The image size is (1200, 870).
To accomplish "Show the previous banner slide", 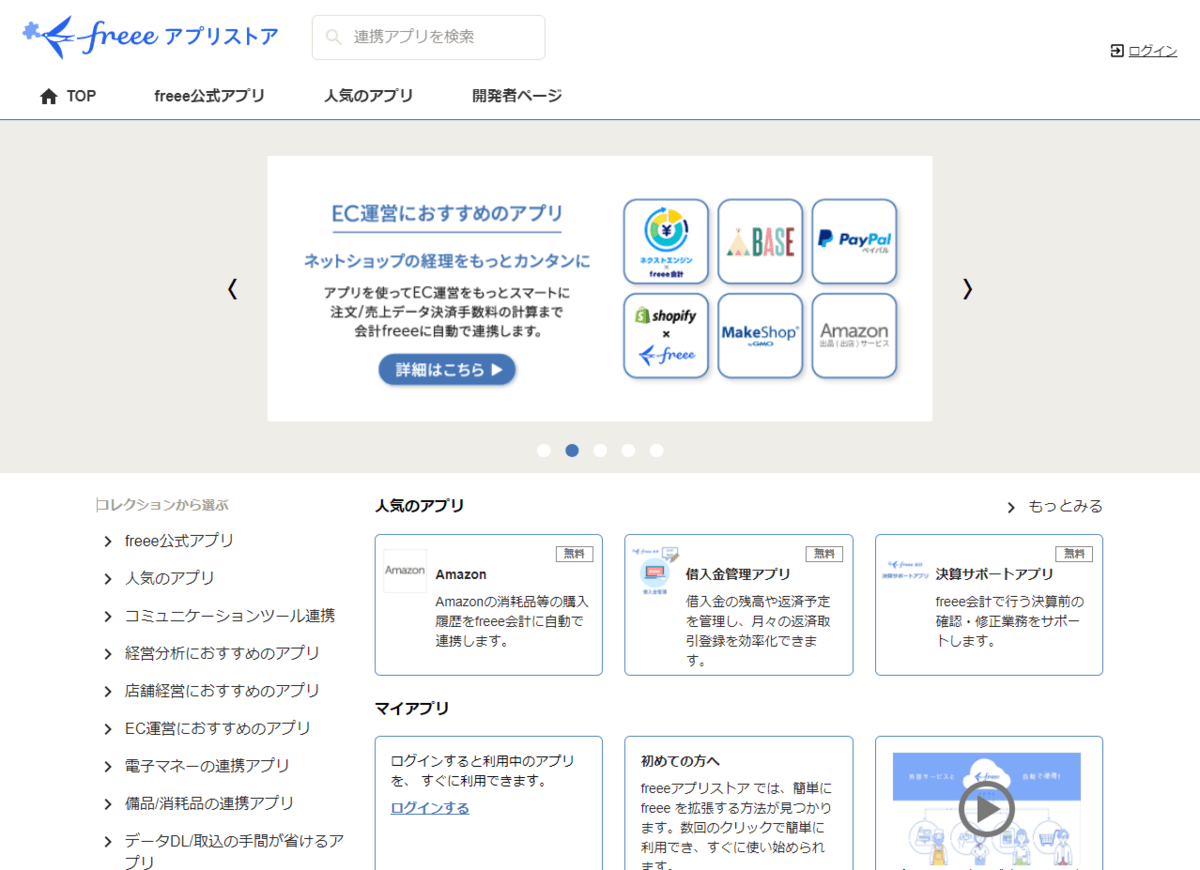I will (x=232, y=289).
